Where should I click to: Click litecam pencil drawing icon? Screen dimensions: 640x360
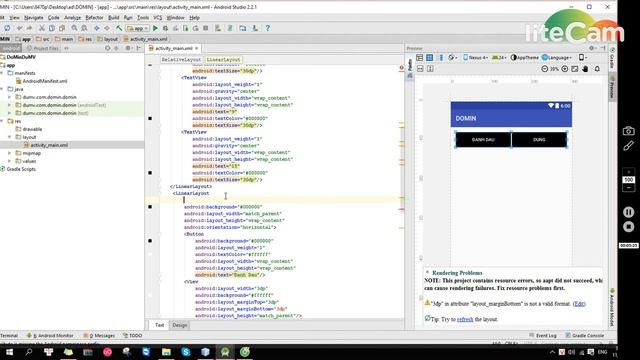coord(629,146)
